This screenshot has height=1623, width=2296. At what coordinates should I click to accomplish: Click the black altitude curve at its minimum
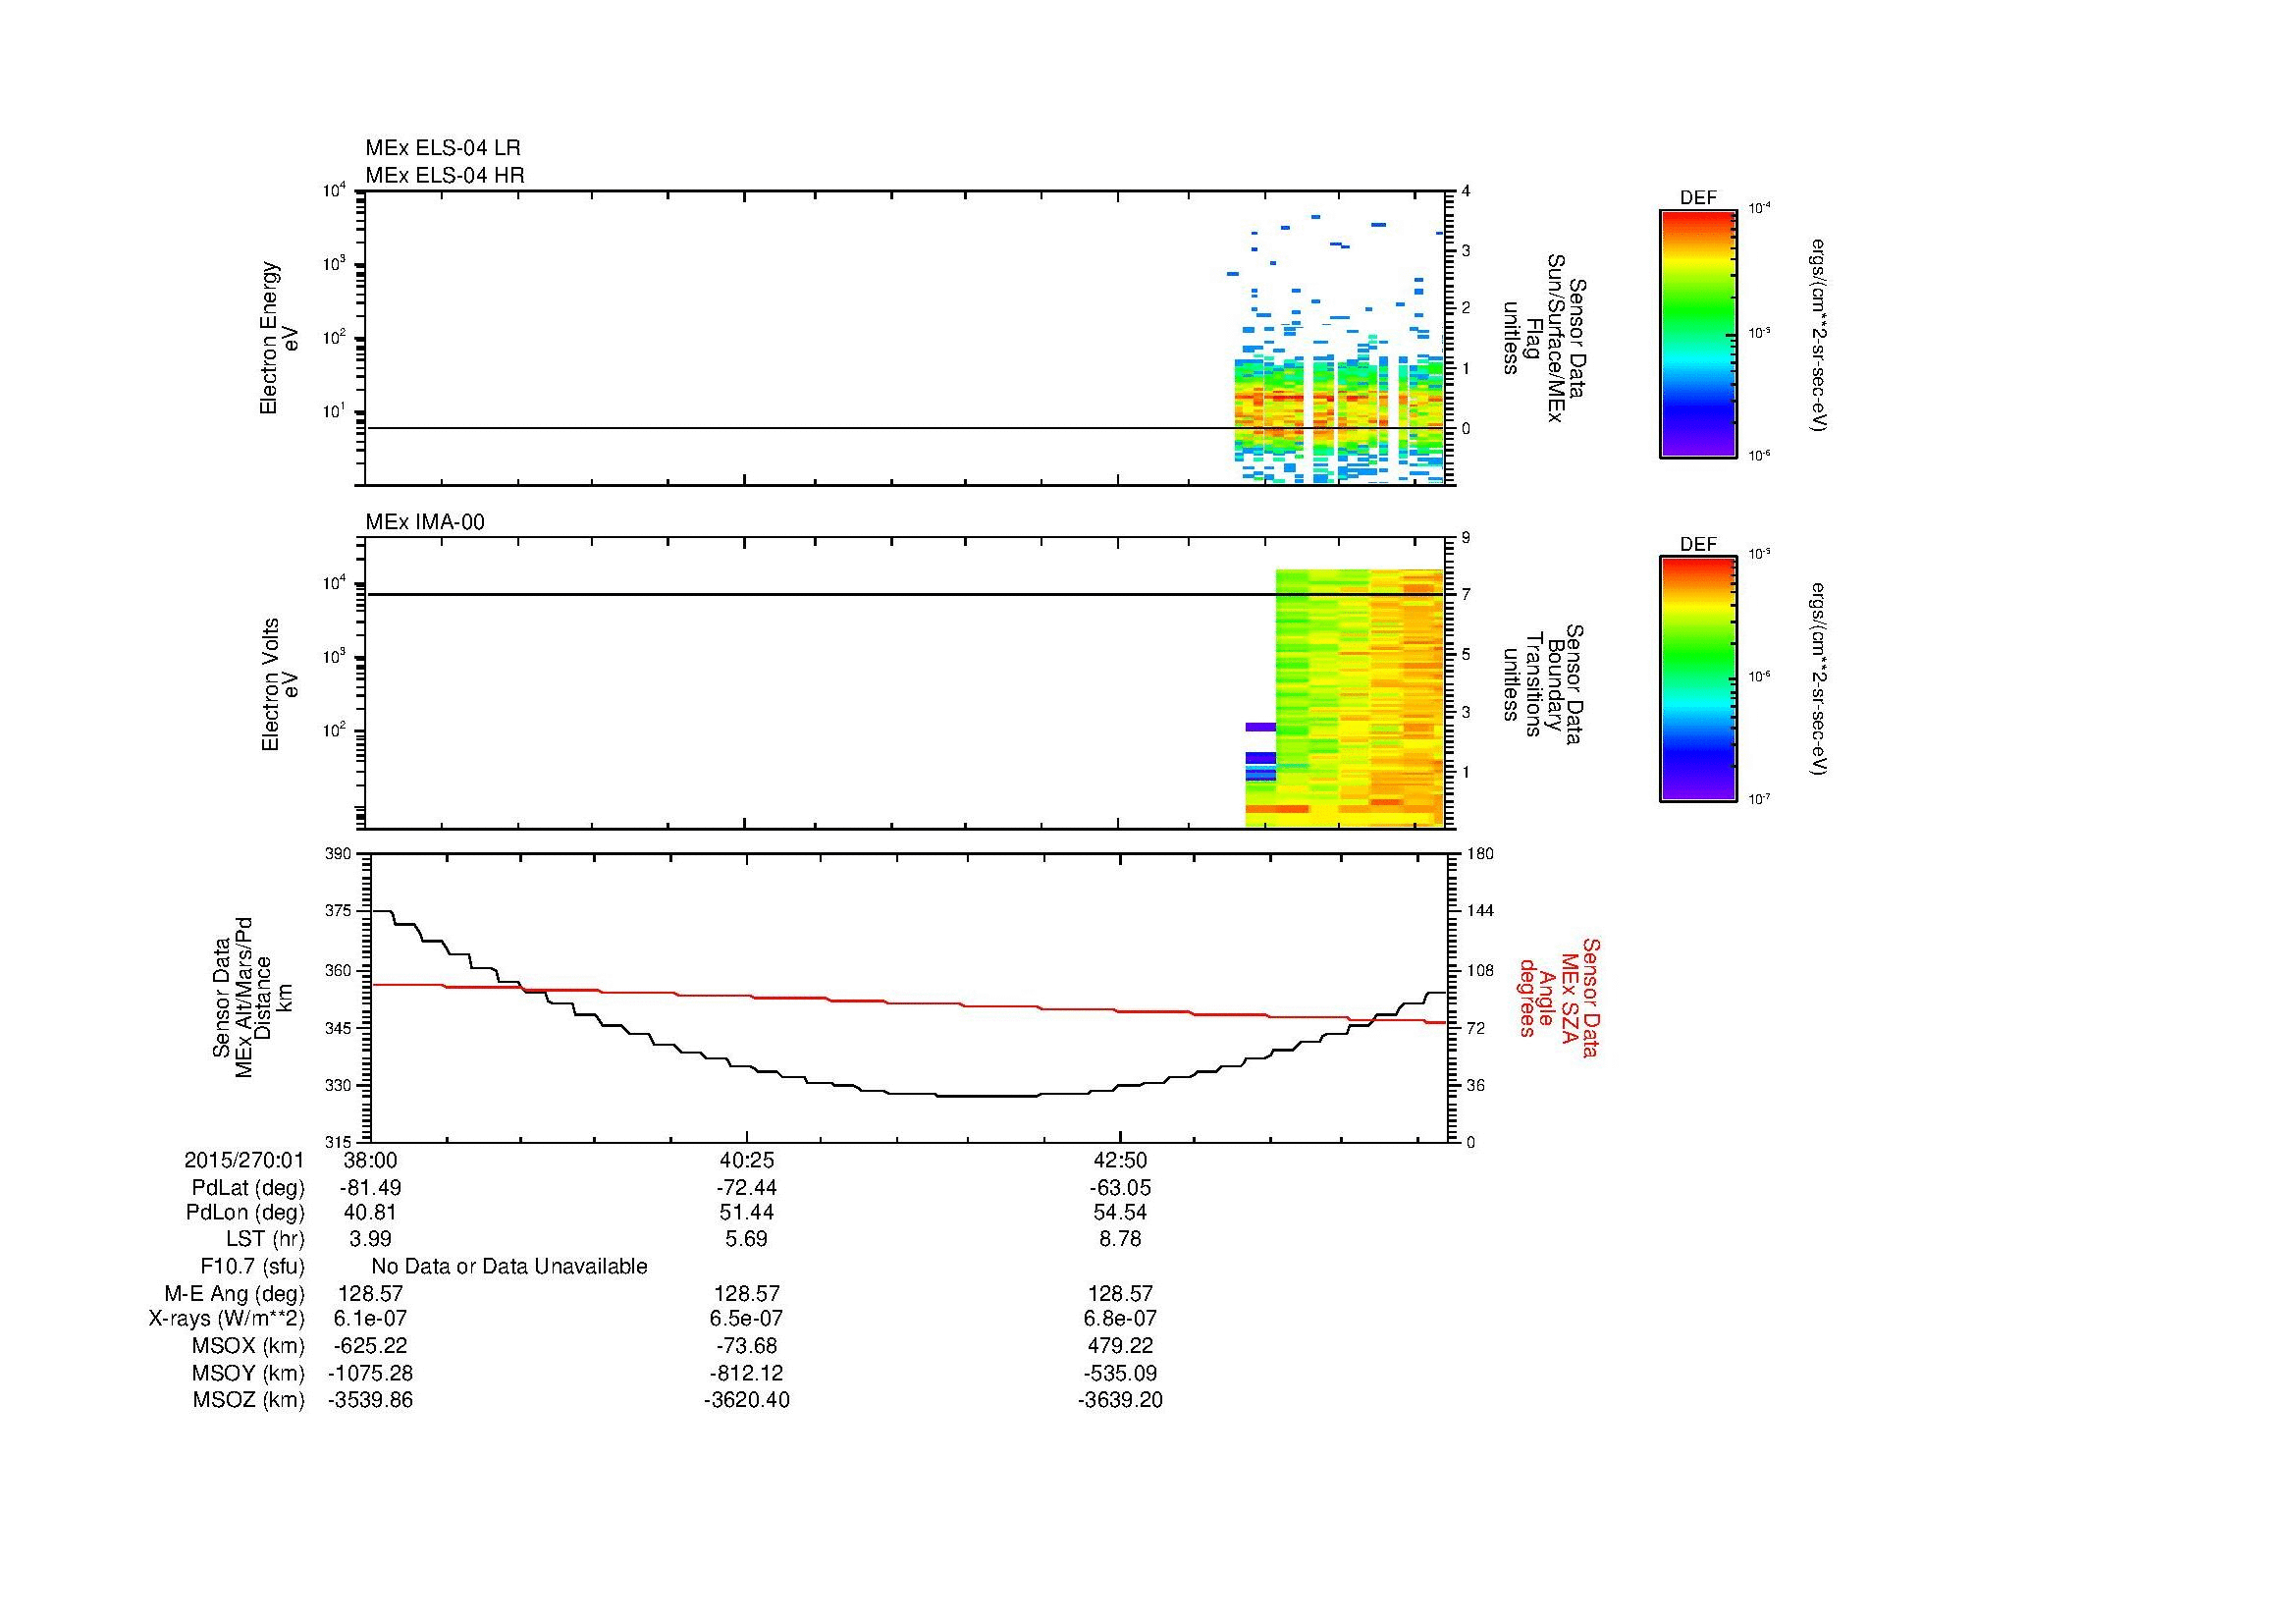click(x=985, y=1096)
